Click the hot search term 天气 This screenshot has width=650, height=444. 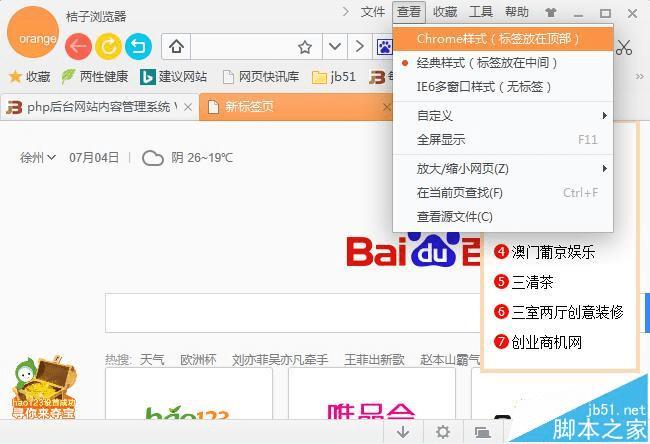pos(152,359)
